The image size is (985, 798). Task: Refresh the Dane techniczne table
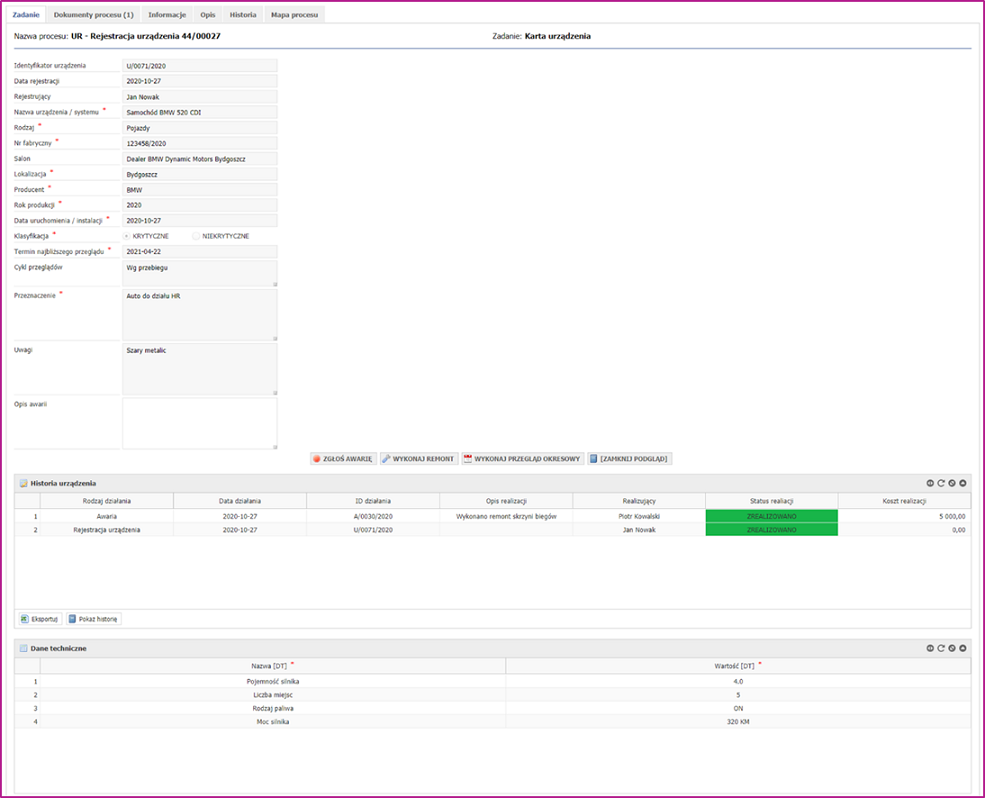[x=941, y=648]
